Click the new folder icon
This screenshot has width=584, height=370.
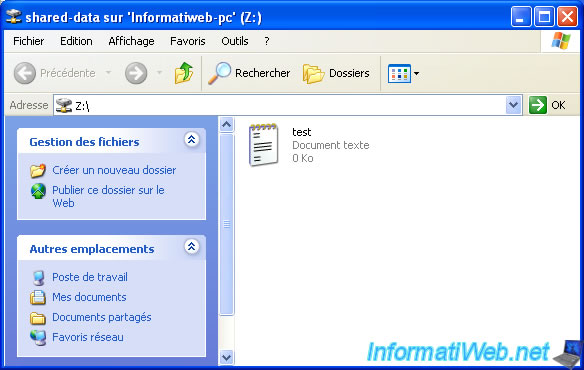[38, 171]
